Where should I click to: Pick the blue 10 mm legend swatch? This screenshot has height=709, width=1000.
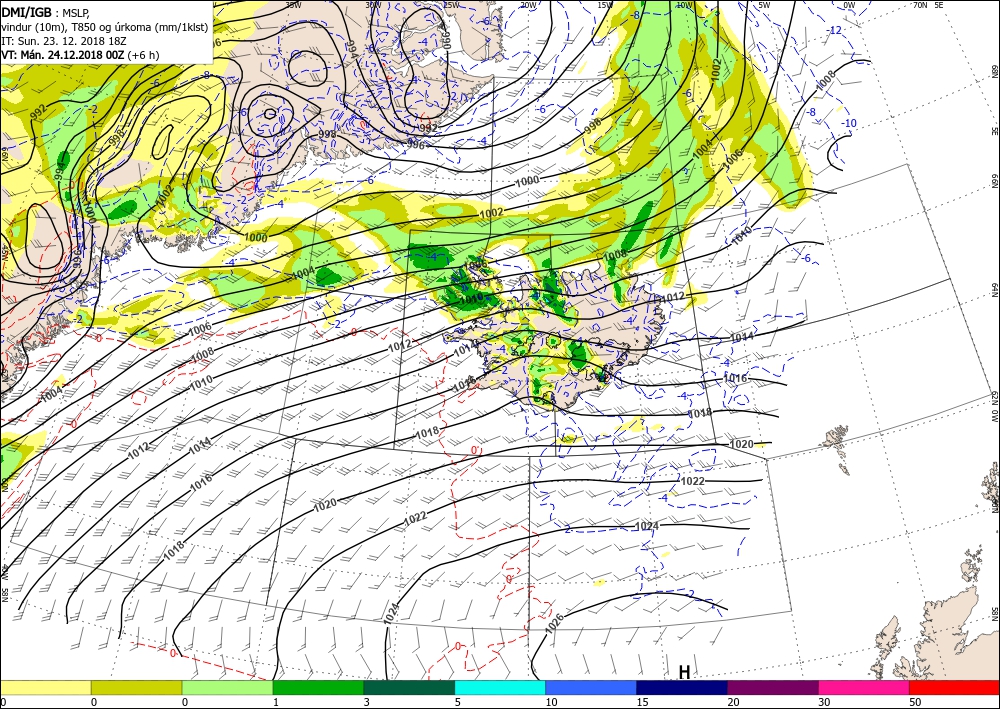(x=591, y=687)
